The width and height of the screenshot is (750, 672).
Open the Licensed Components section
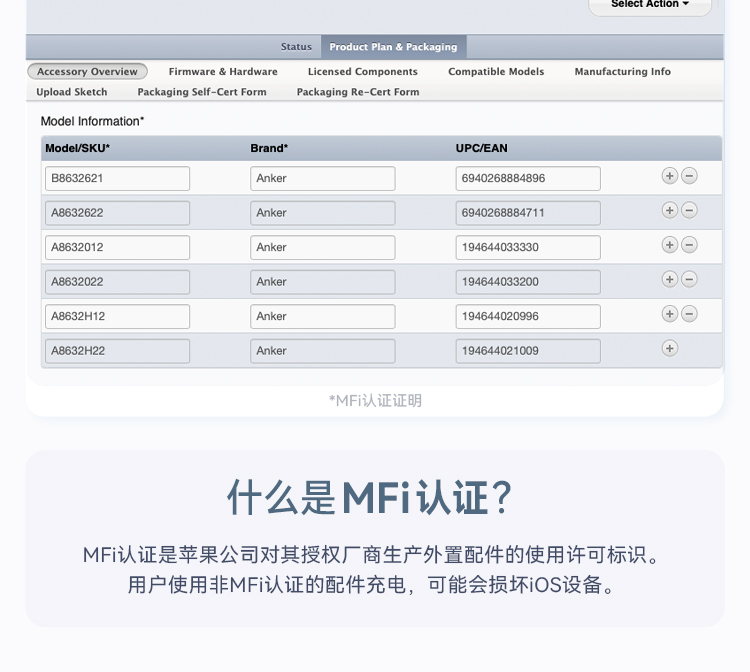(363, 71)
